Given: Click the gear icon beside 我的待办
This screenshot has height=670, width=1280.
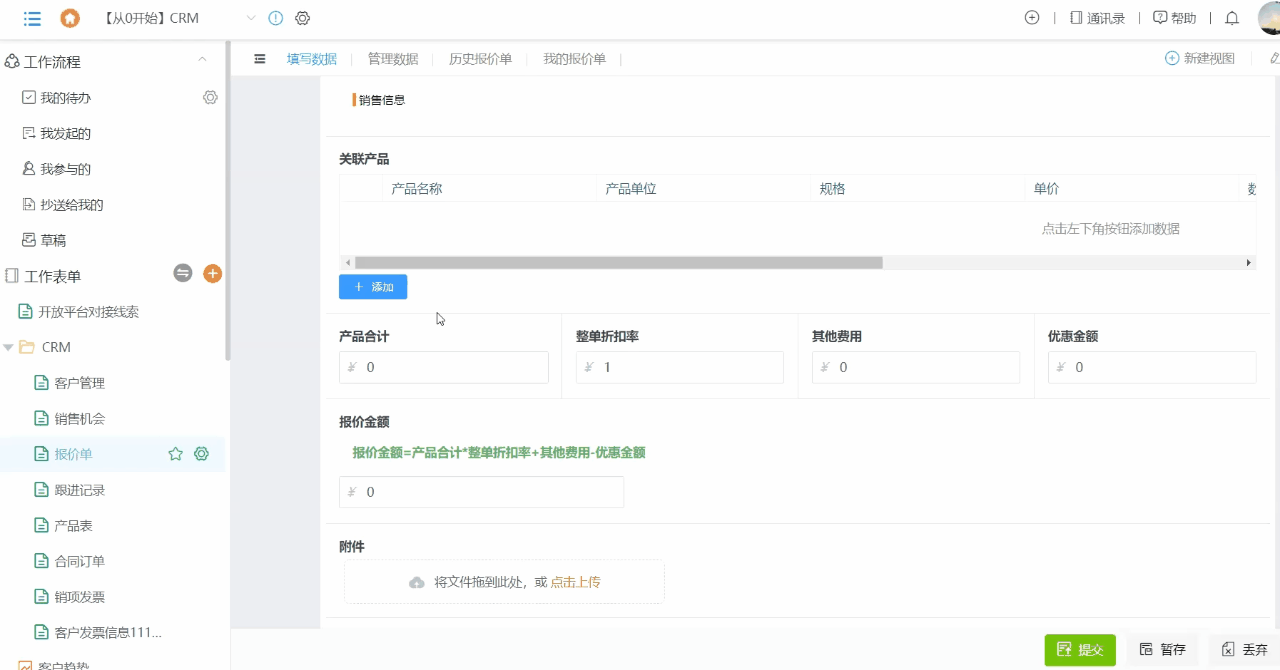Looking at the screenshot, I should [x=210, y=97].
